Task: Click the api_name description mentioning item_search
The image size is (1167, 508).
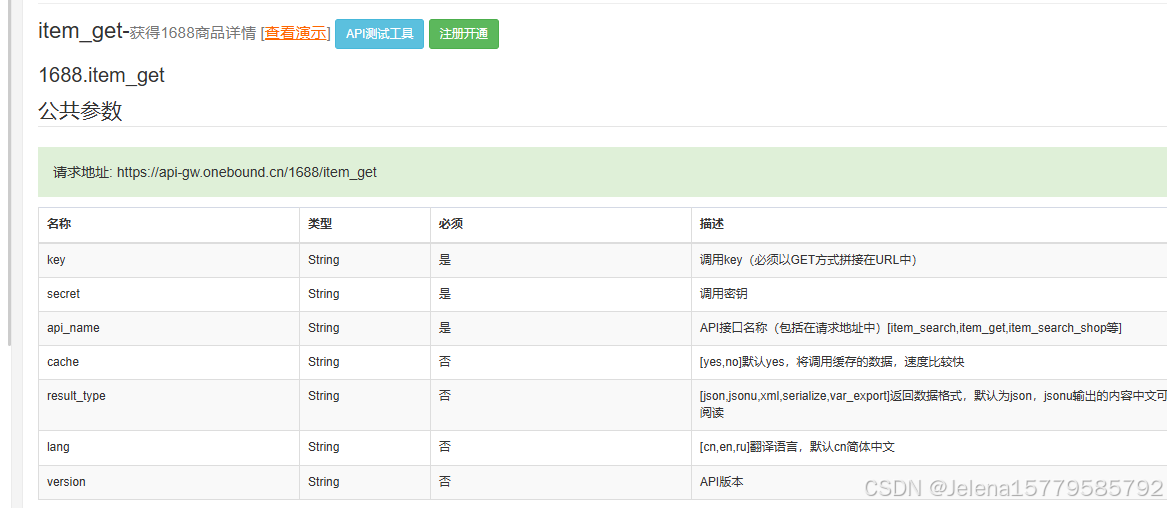Action: point(910,328)
